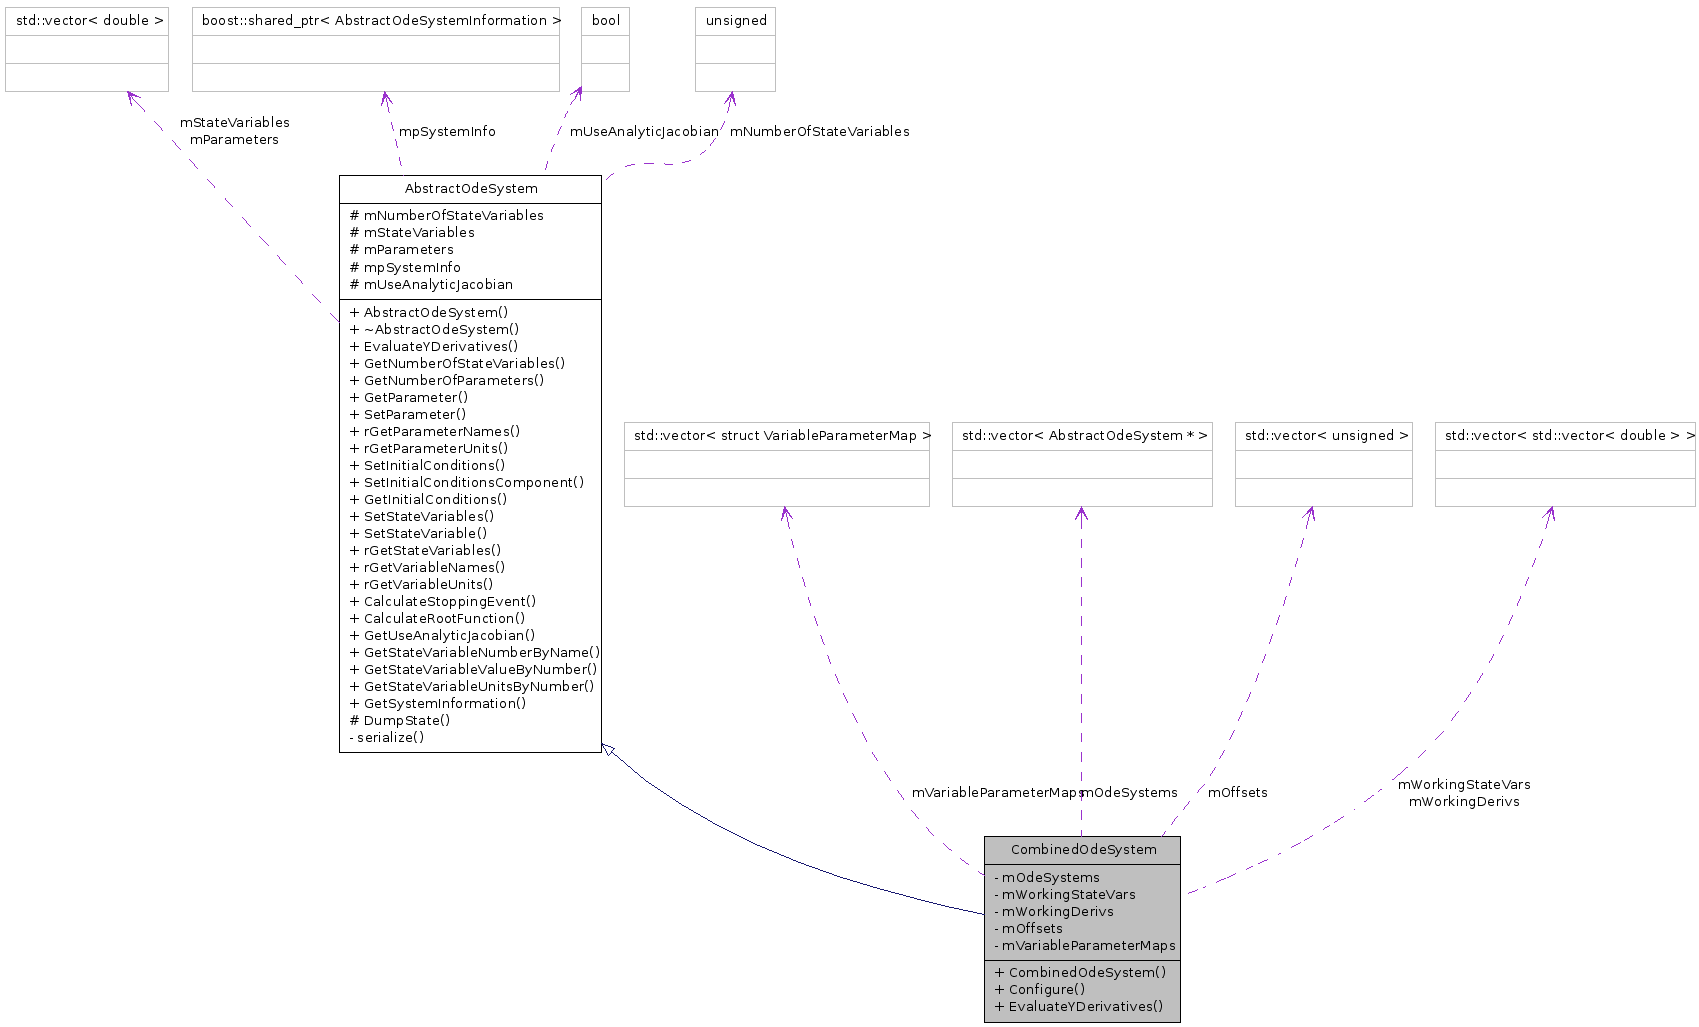The width and height of the screenshot is (1699, 1027).
Task: Open the std::vector< unsigned > node
Action: pyautogui.click(x=1324, y=464)
